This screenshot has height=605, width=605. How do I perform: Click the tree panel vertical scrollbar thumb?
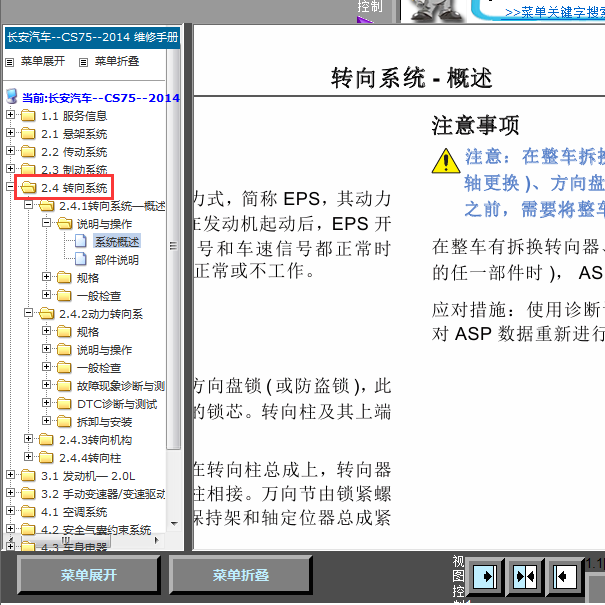tap(174, 247)
